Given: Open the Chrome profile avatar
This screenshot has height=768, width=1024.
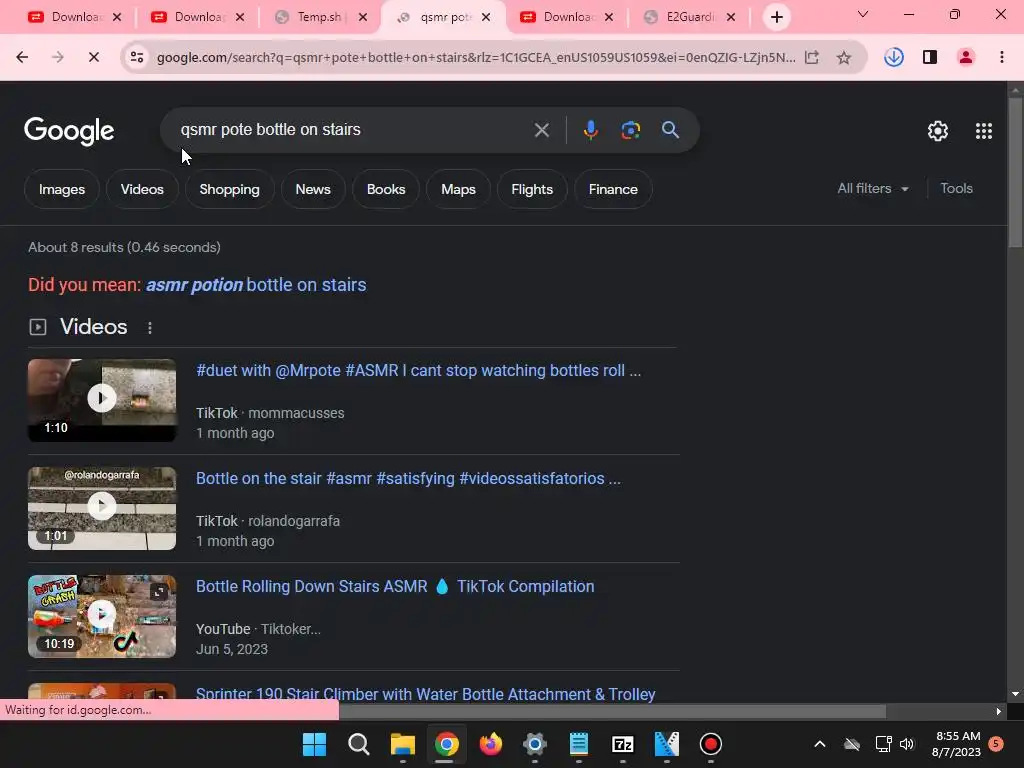Looking at the screenshot, I should click(x=966, y=57).
